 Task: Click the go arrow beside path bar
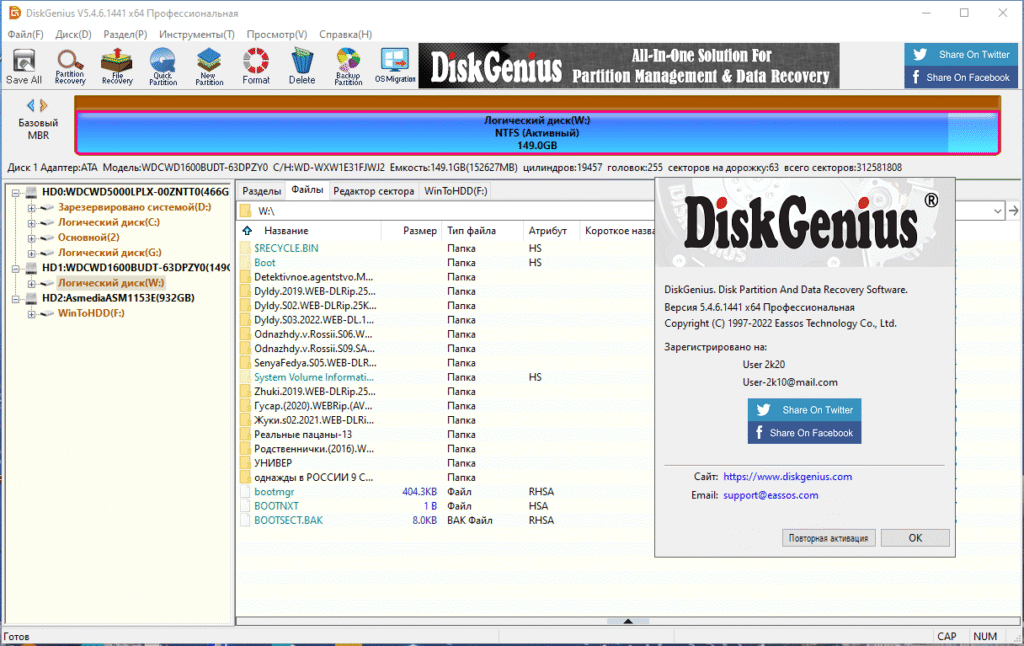1013,211
